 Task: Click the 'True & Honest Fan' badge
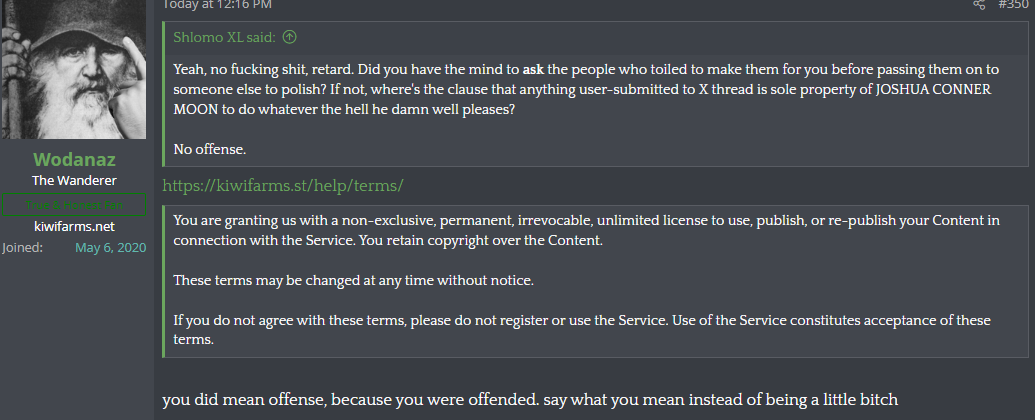[74, 204]
